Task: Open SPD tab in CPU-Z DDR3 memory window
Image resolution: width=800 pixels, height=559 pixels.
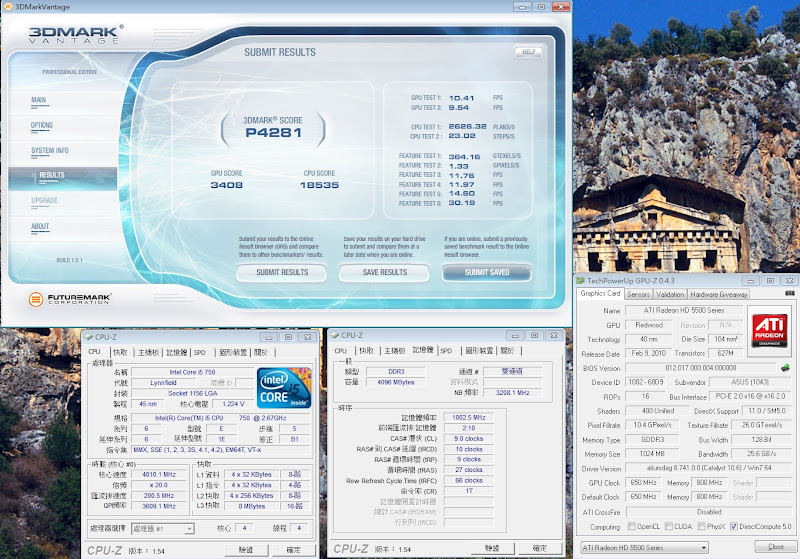Action: 446,351
